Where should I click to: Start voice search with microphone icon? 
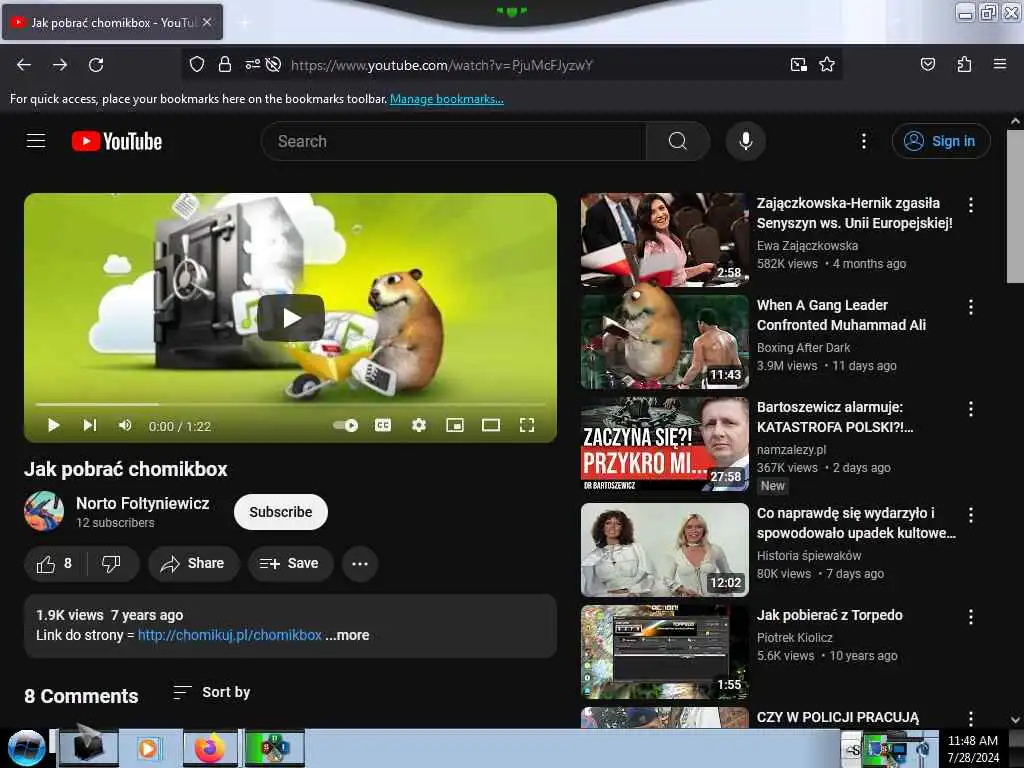coord(745,141)
